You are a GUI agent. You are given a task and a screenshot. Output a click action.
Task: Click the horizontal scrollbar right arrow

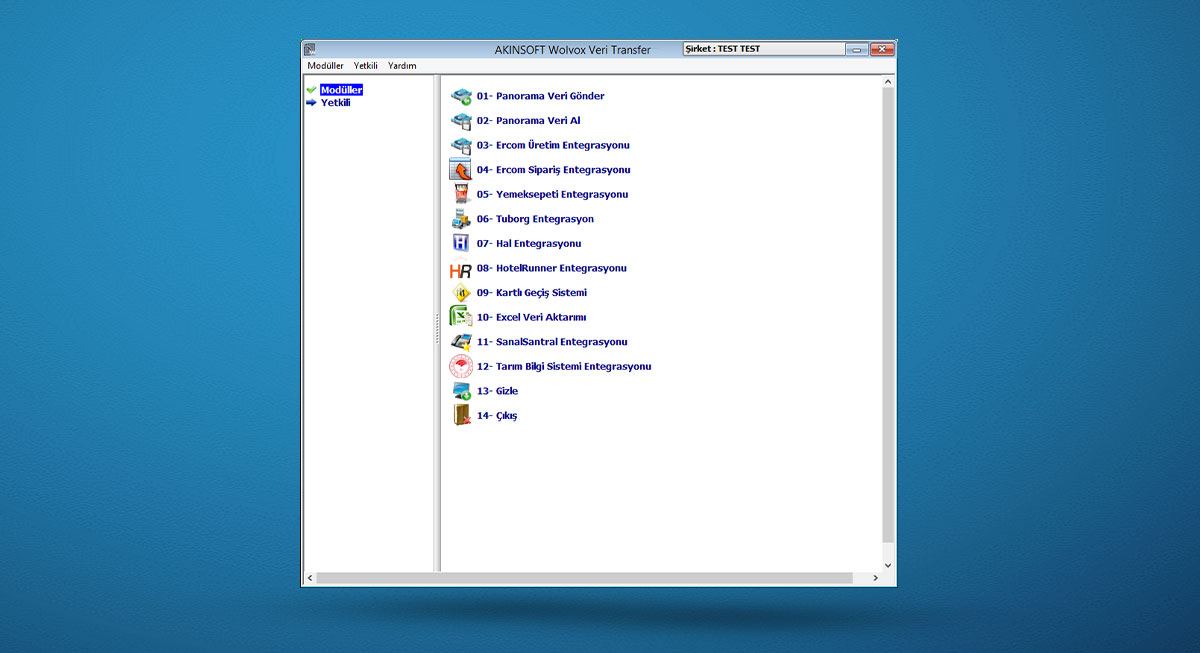click(x=875, y=578)
